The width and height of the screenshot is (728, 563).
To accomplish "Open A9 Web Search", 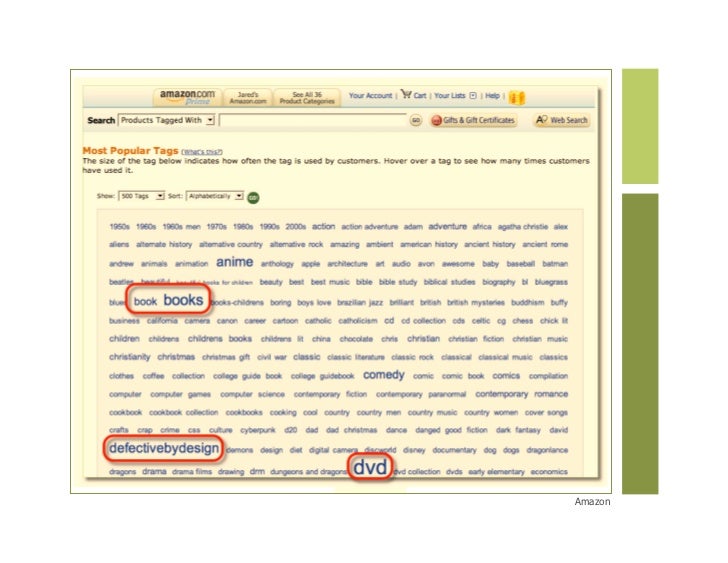I will point(562,120).
